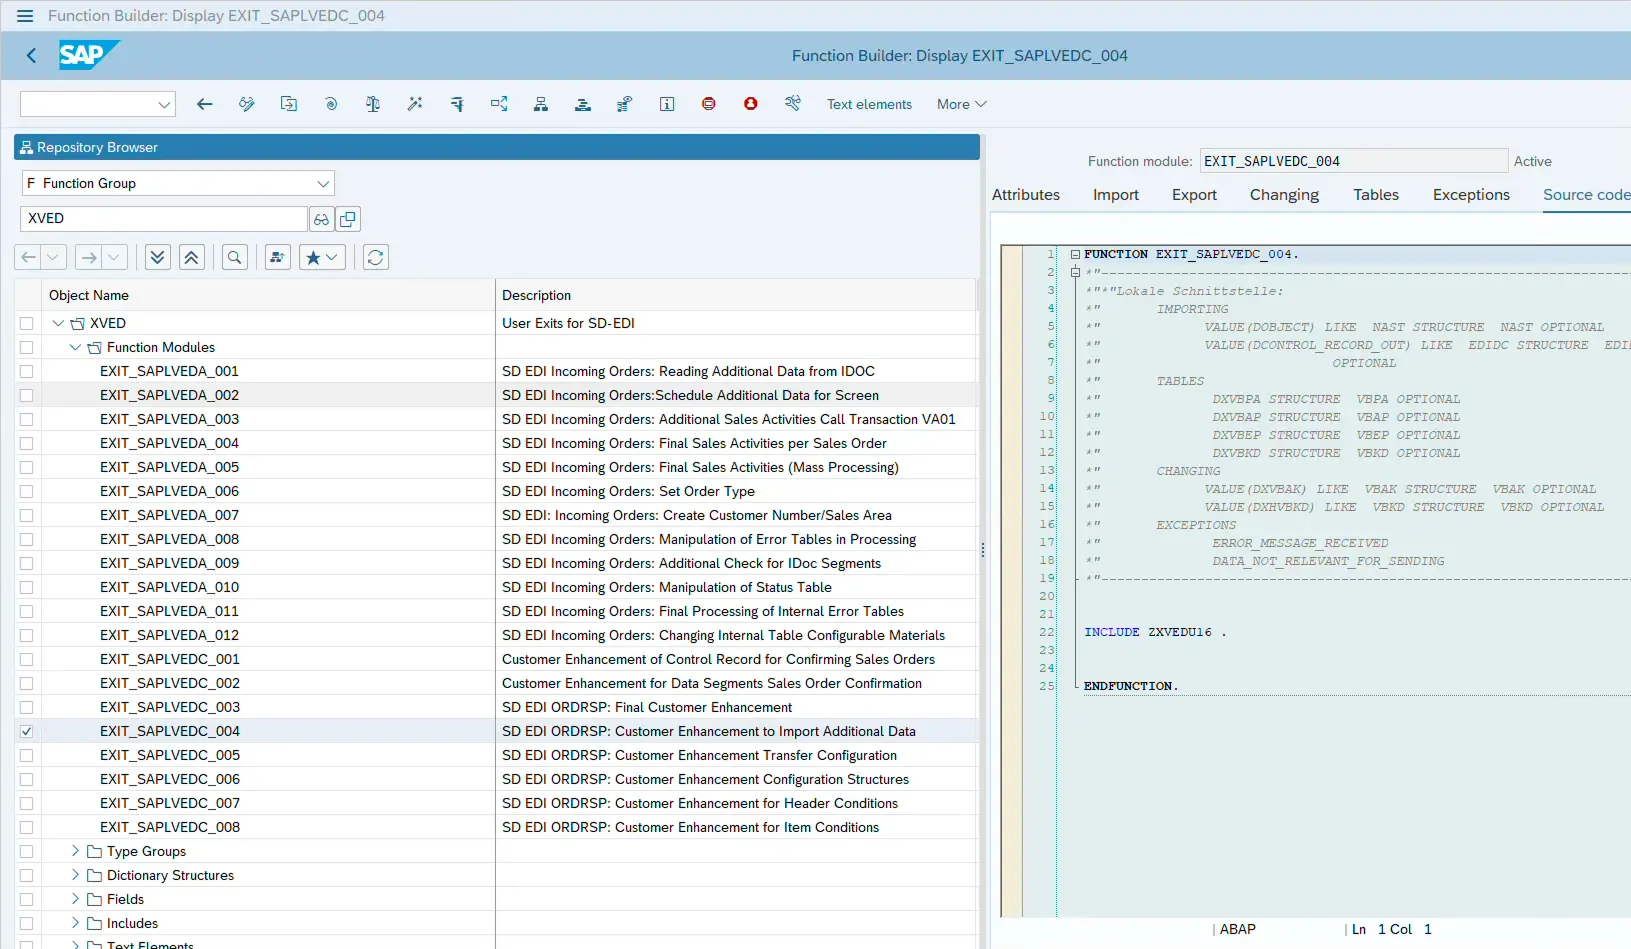Expand all nodes with double-down chevron icon
The image size is (1631, 949).
click(x=157, y=257)
